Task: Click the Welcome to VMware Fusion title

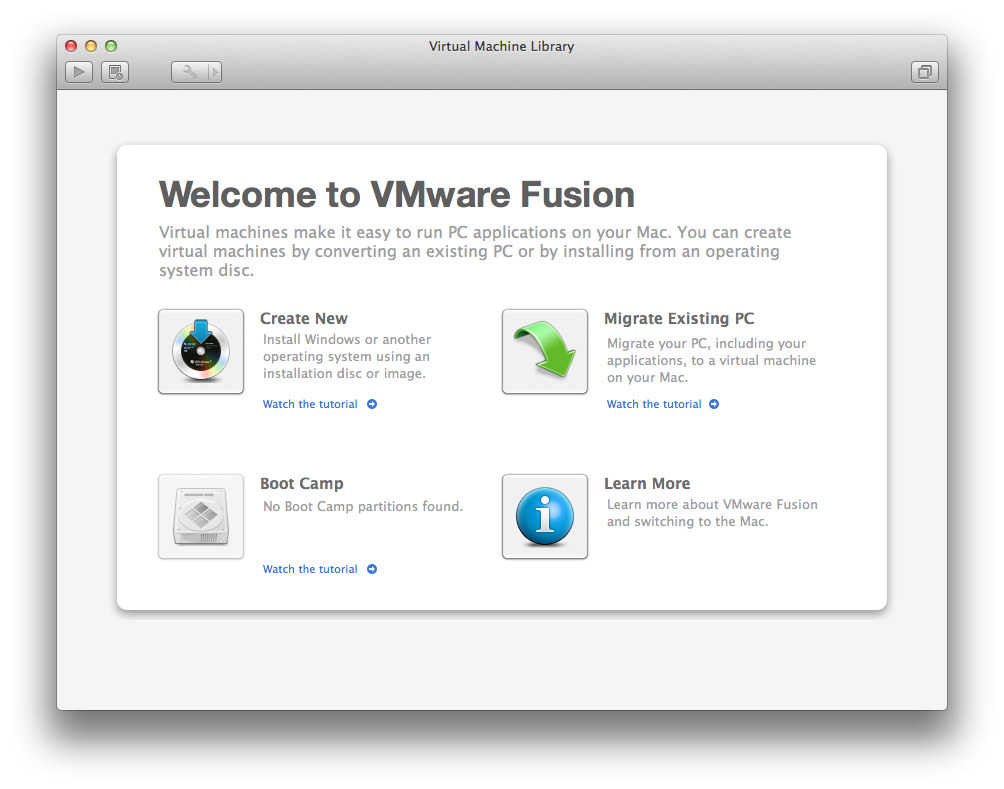Action: [x=396, y=194]
